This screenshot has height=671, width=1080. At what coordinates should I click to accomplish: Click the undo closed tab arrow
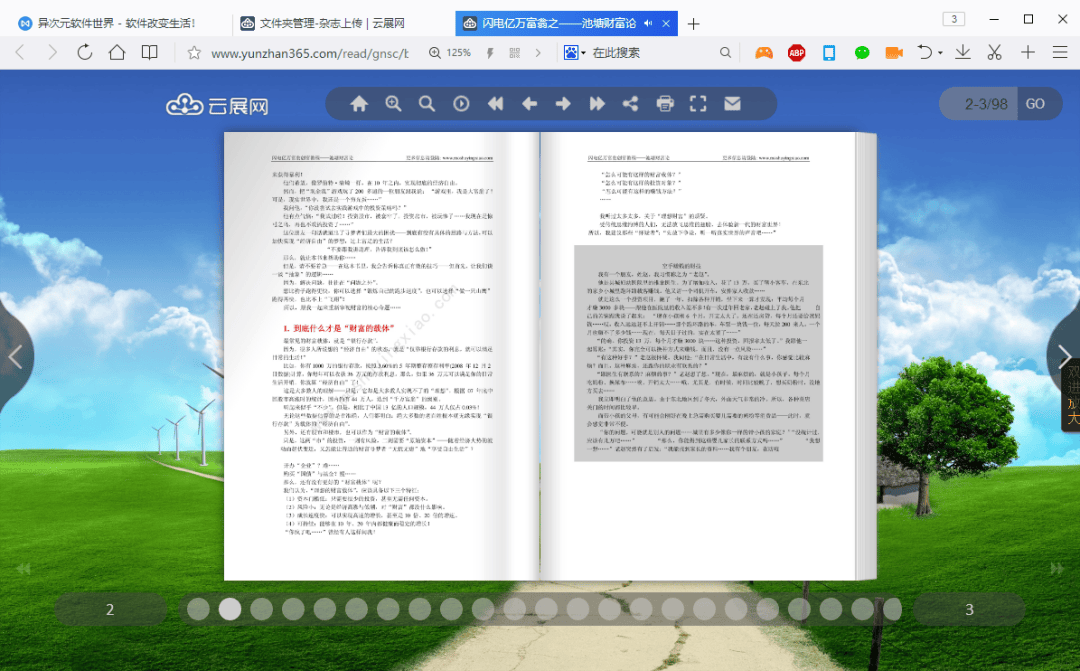click(925, 52)
